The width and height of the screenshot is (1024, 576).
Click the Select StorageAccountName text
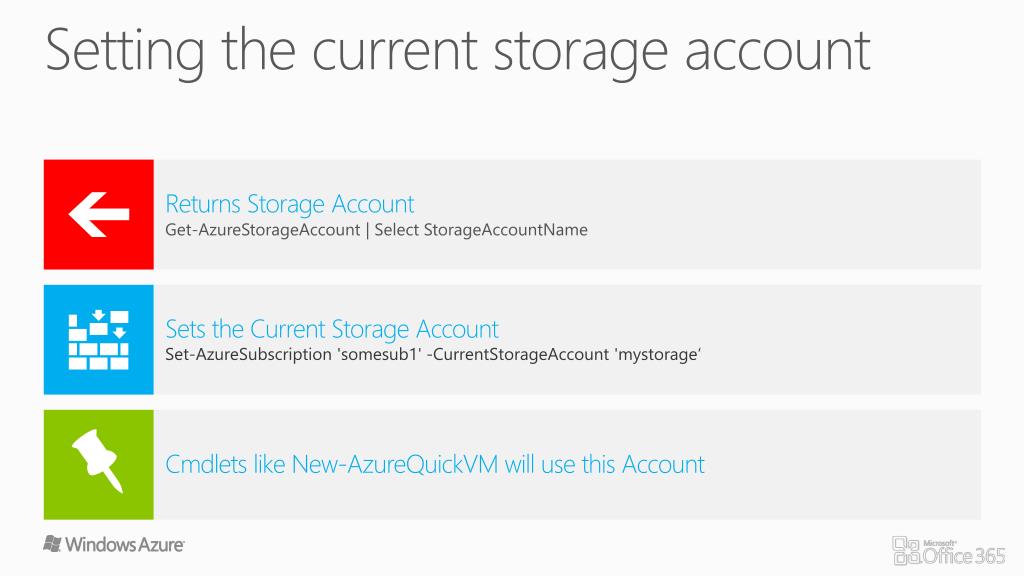click(481, 230)
